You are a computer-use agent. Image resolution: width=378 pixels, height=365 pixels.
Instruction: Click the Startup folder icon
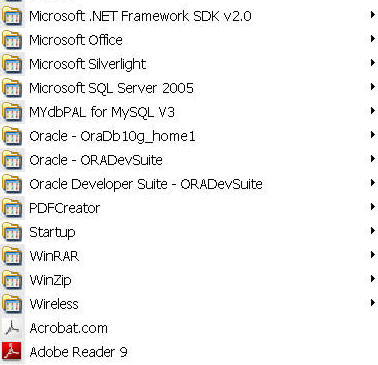click(12, 232)
